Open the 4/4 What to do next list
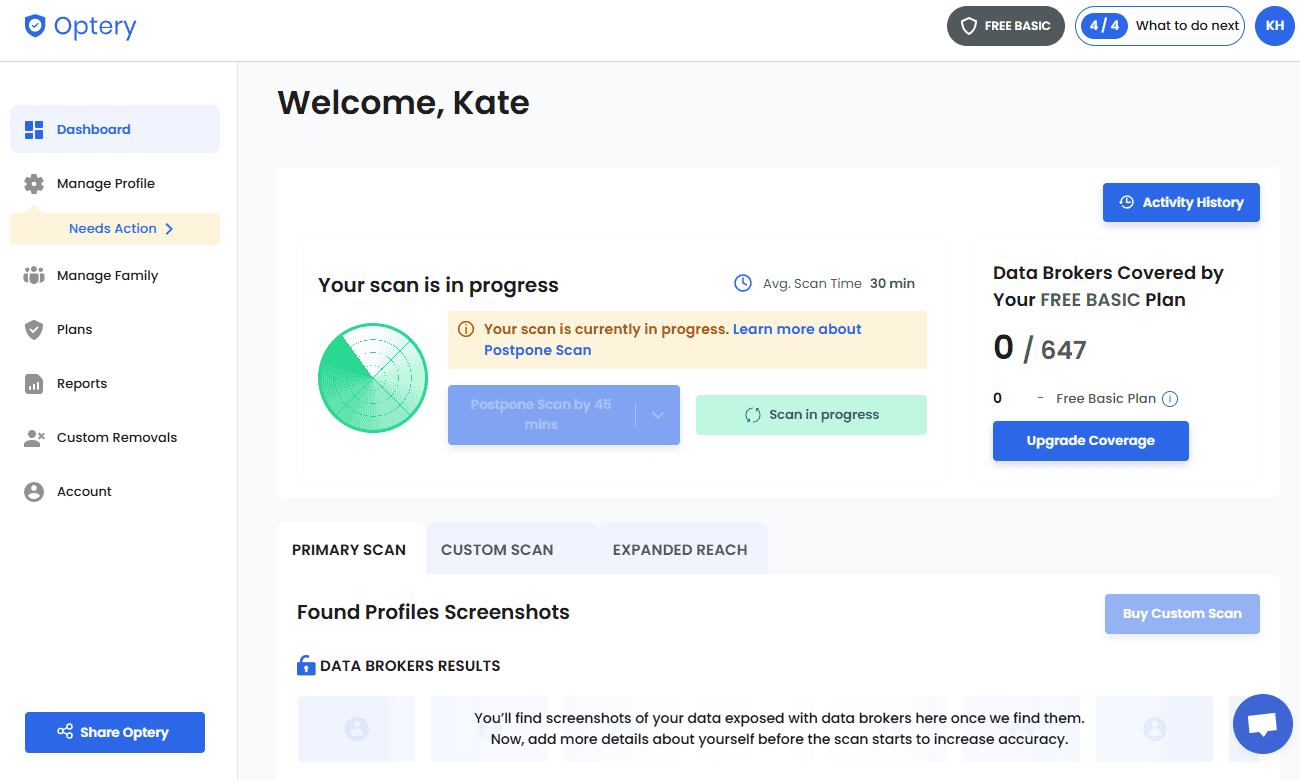 [x=1159, y=26]
